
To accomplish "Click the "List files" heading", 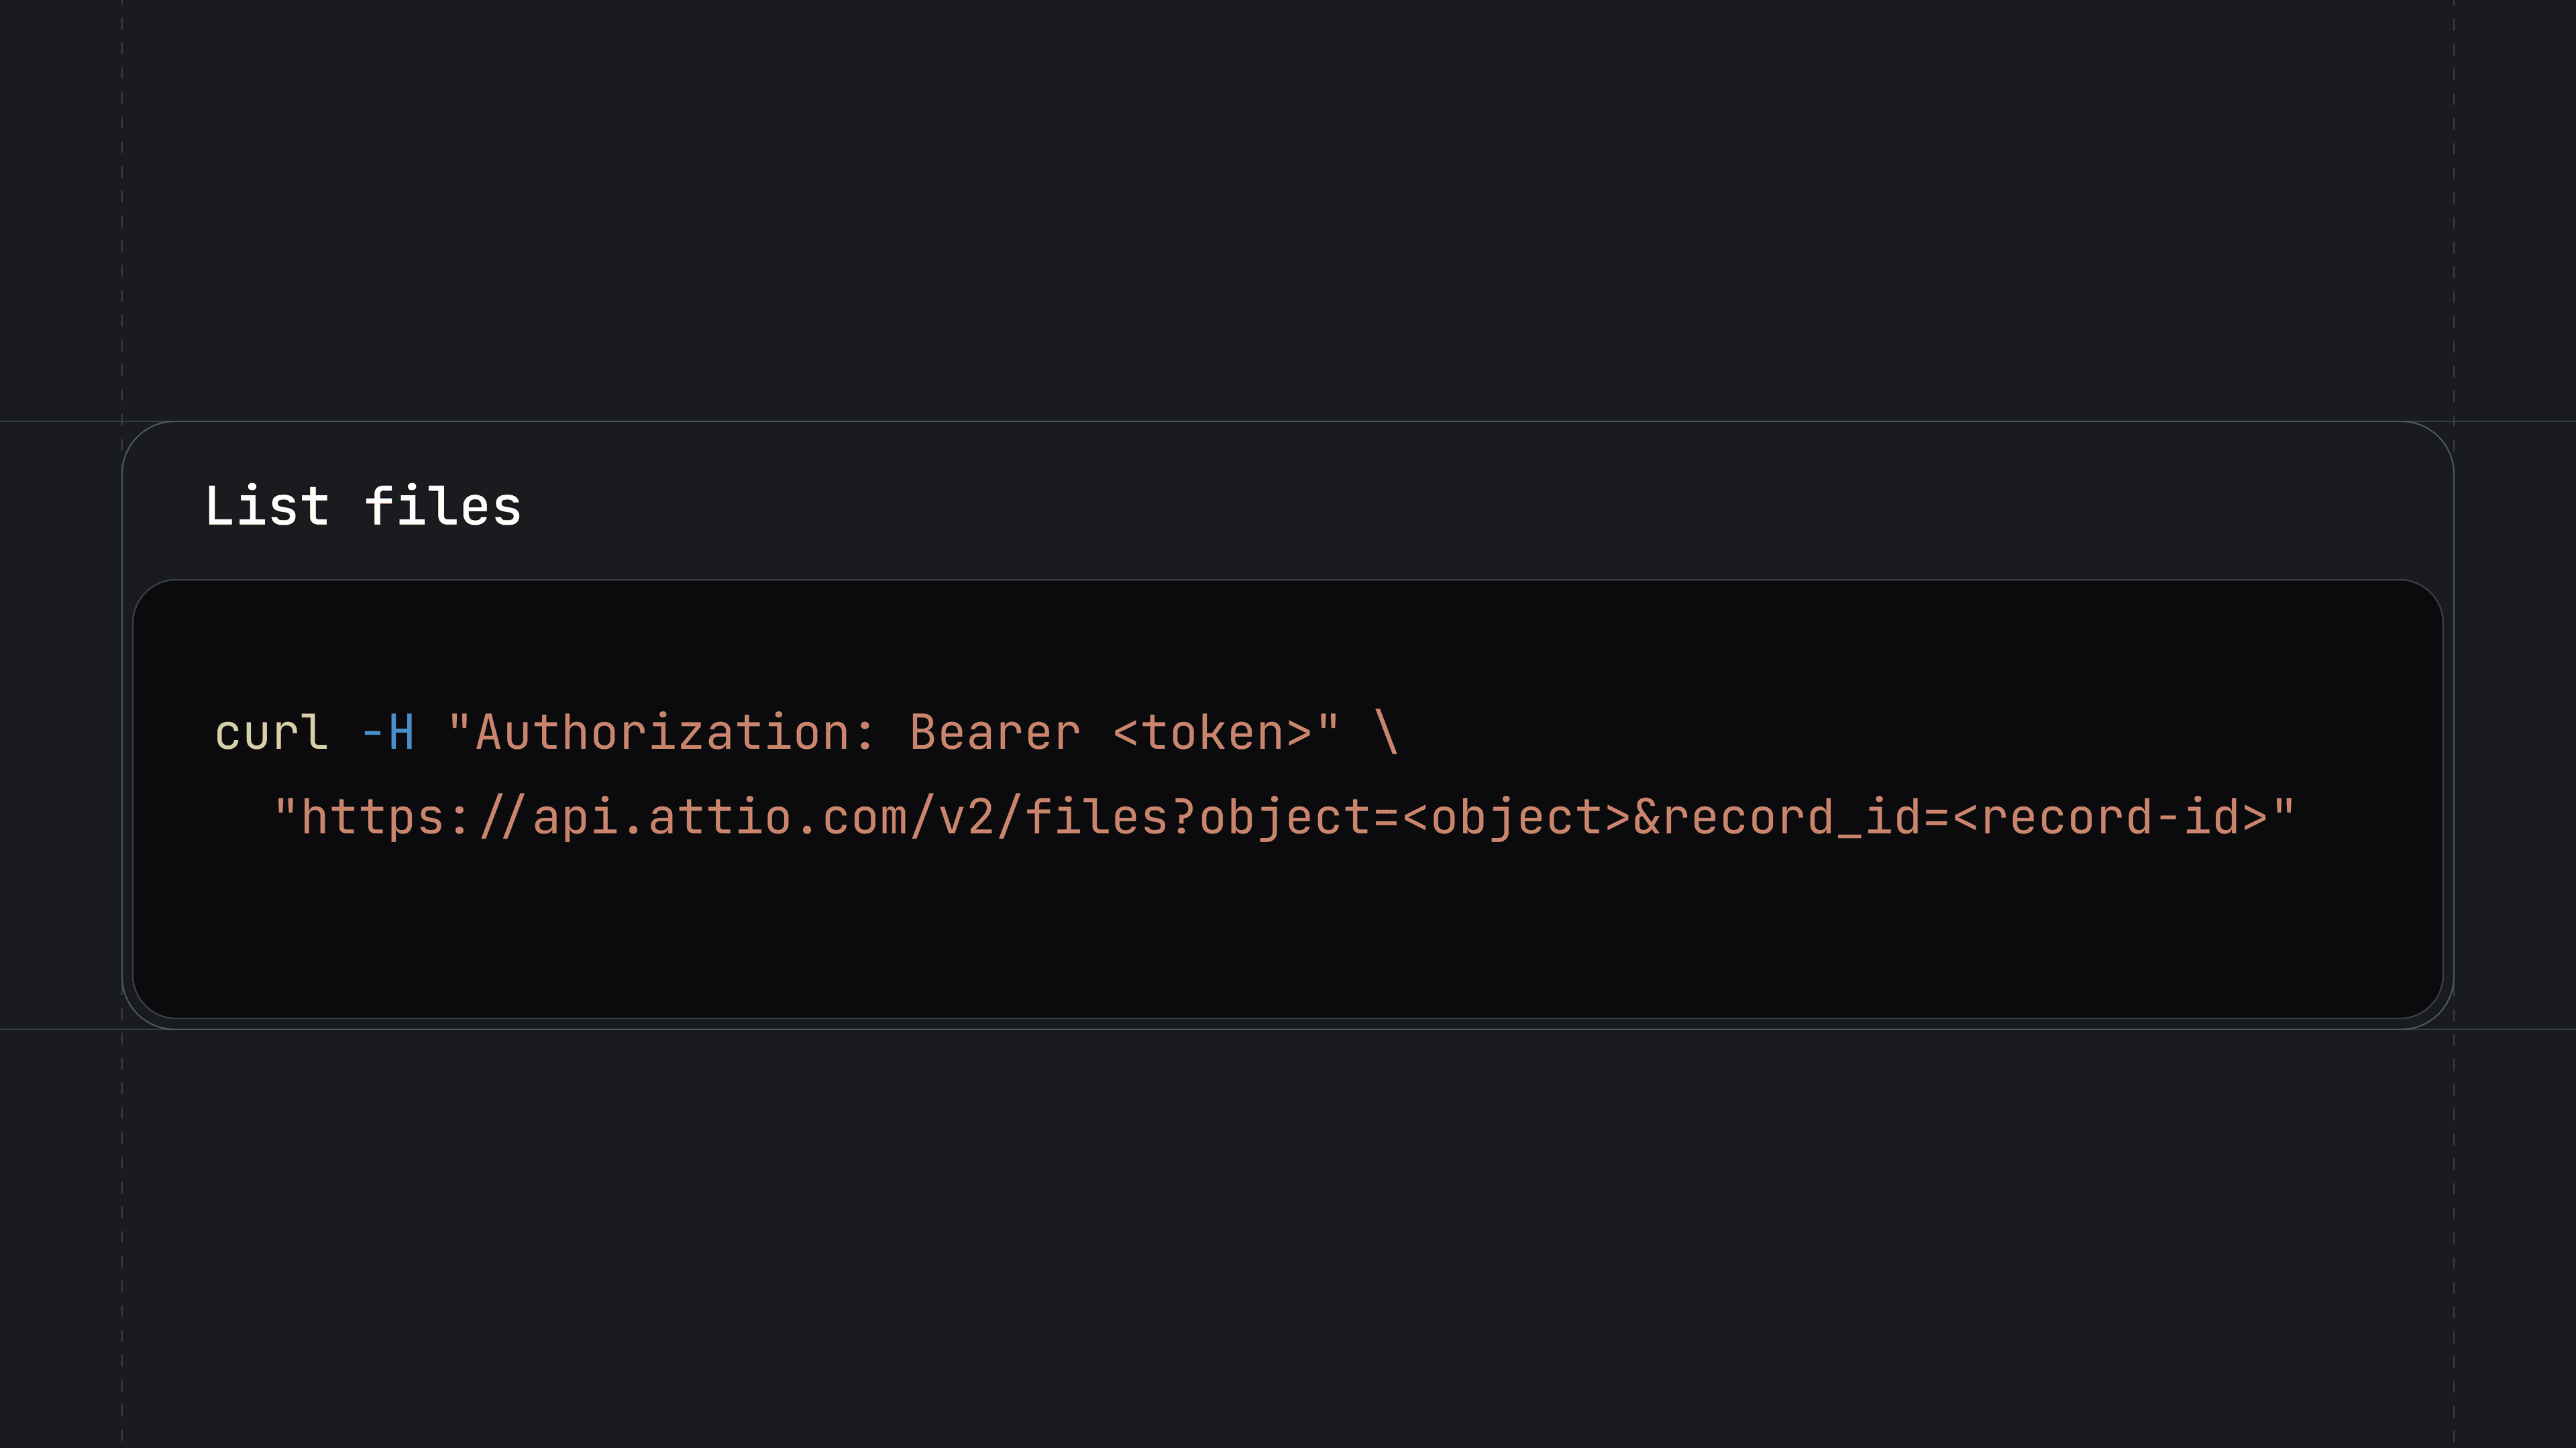I will (362, 506).
